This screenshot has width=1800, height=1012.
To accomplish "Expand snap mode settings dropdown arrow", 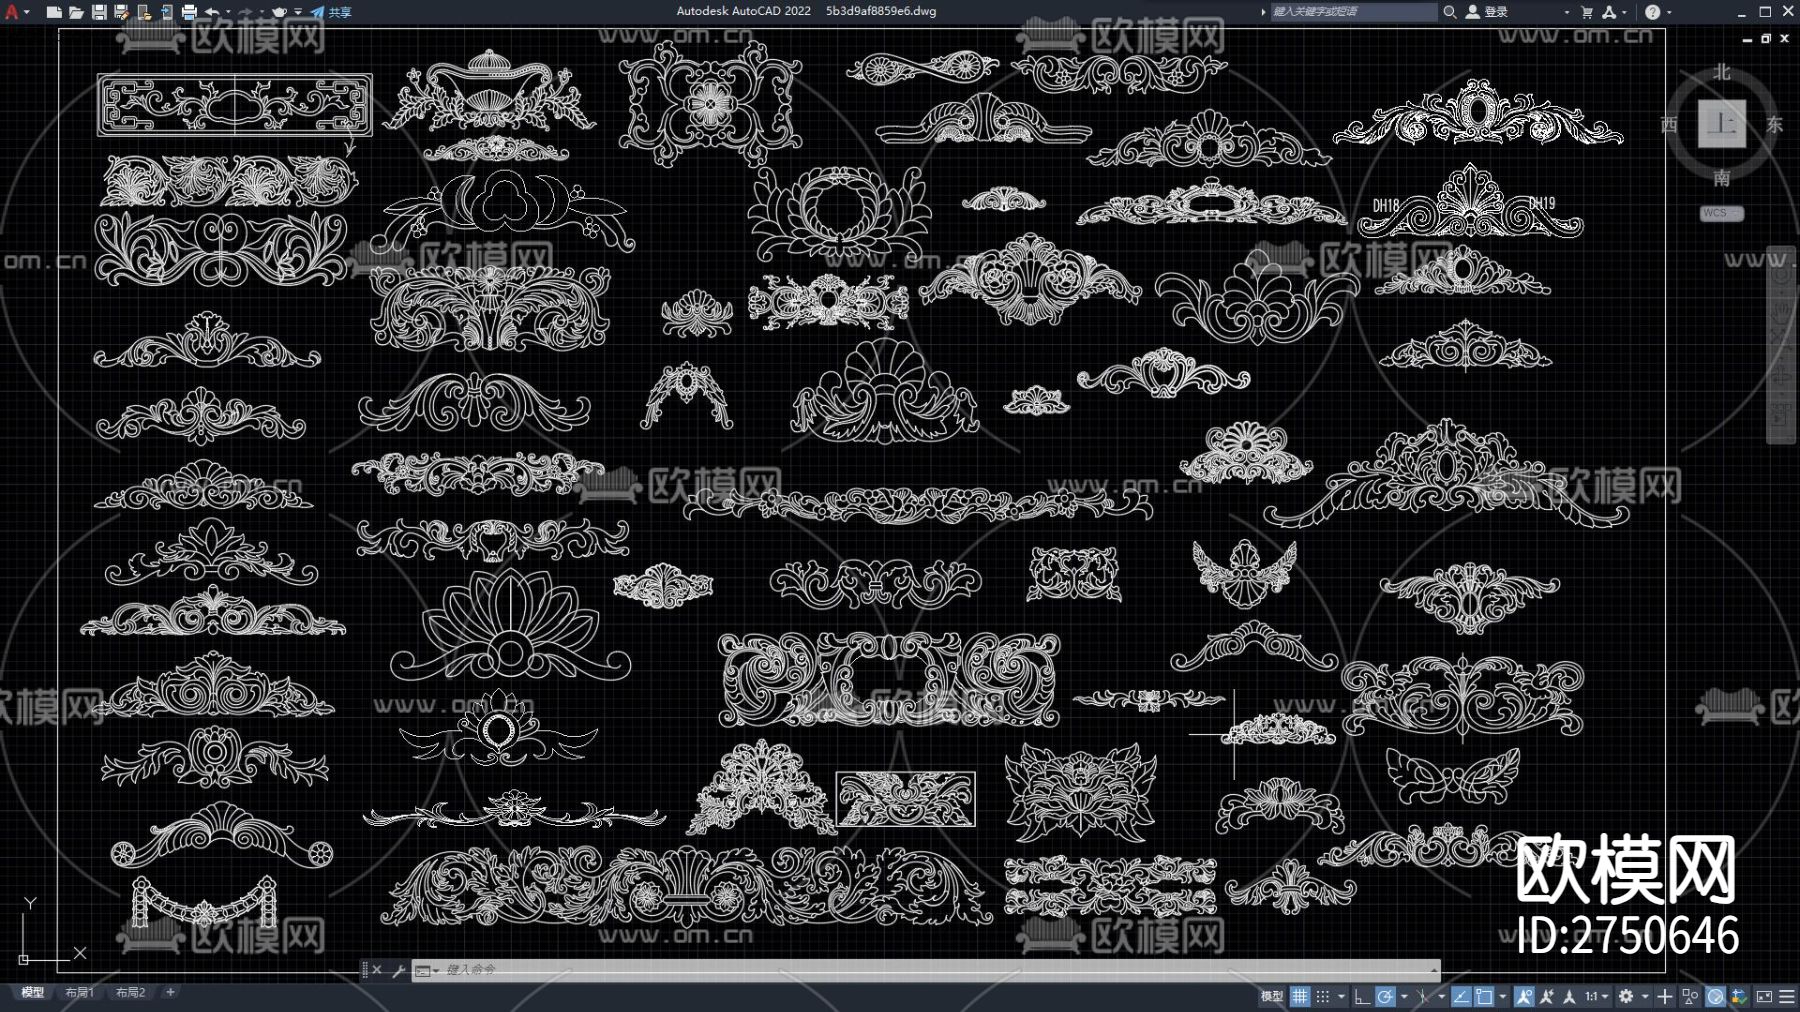I will tap(1341, 997).
